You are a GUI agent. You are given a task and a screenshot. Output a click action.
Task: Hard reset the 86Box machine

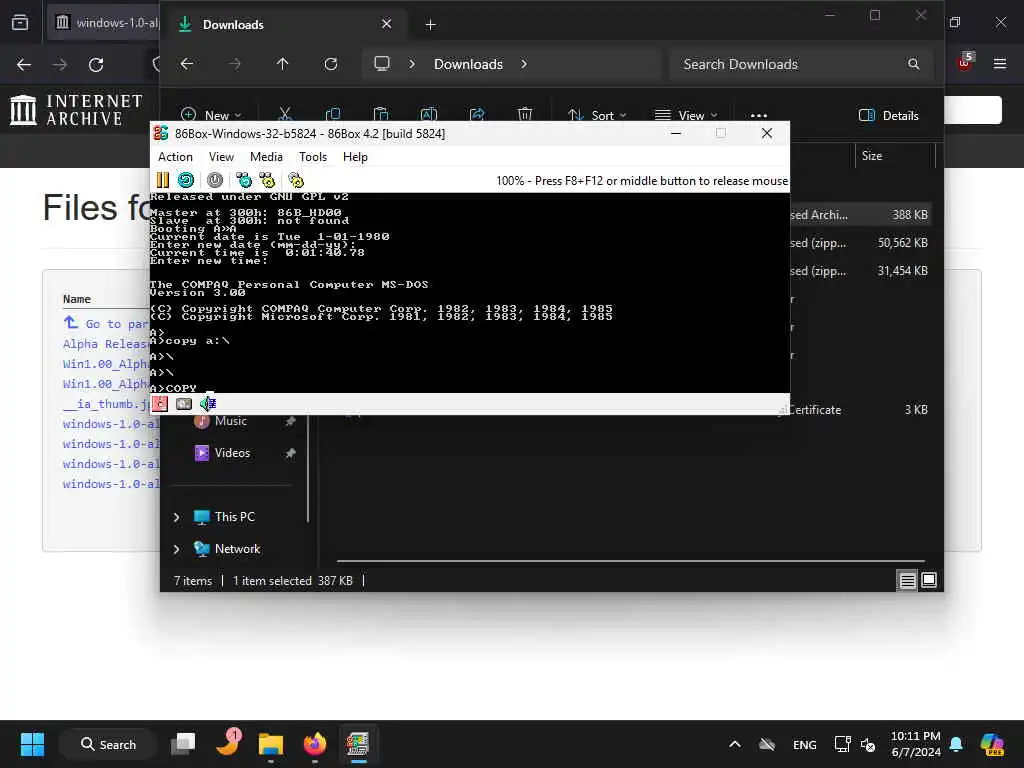(186, 180)
